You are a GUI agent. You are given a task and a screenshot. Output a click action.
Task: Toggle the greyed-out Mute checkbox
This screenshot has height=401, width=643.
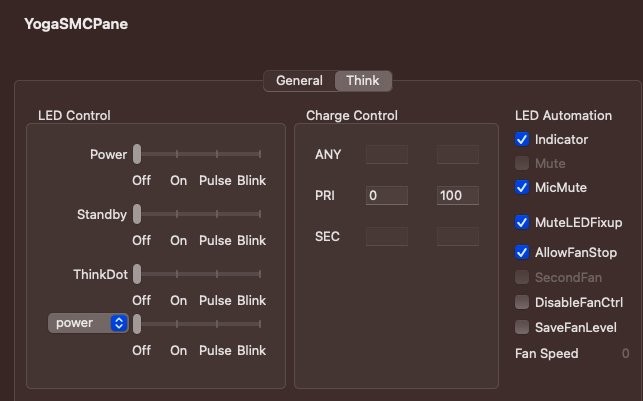pos(522,163)
